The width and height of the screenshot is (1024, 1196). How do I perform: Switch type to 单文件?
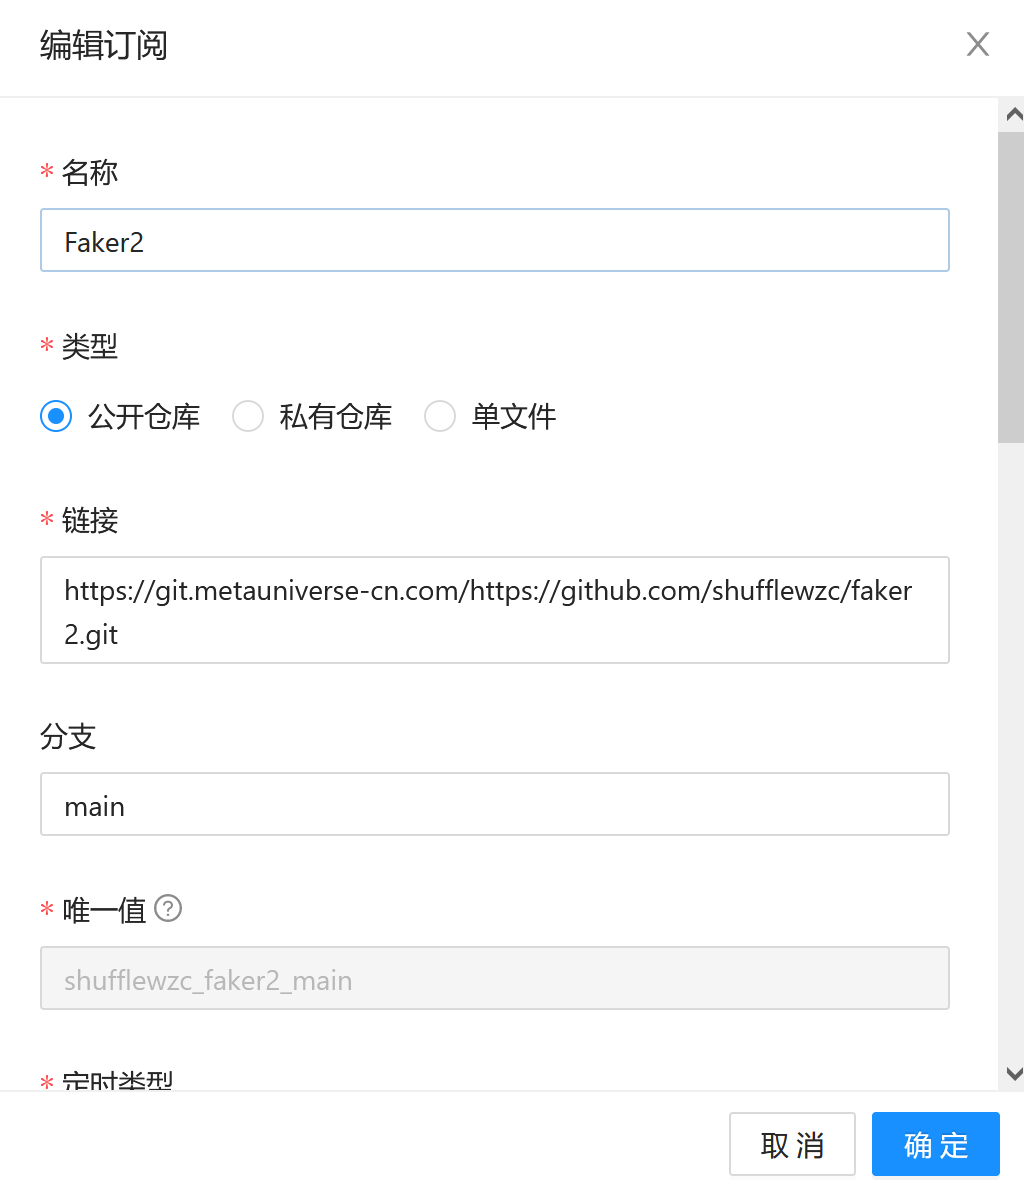(x=440, y=416)
